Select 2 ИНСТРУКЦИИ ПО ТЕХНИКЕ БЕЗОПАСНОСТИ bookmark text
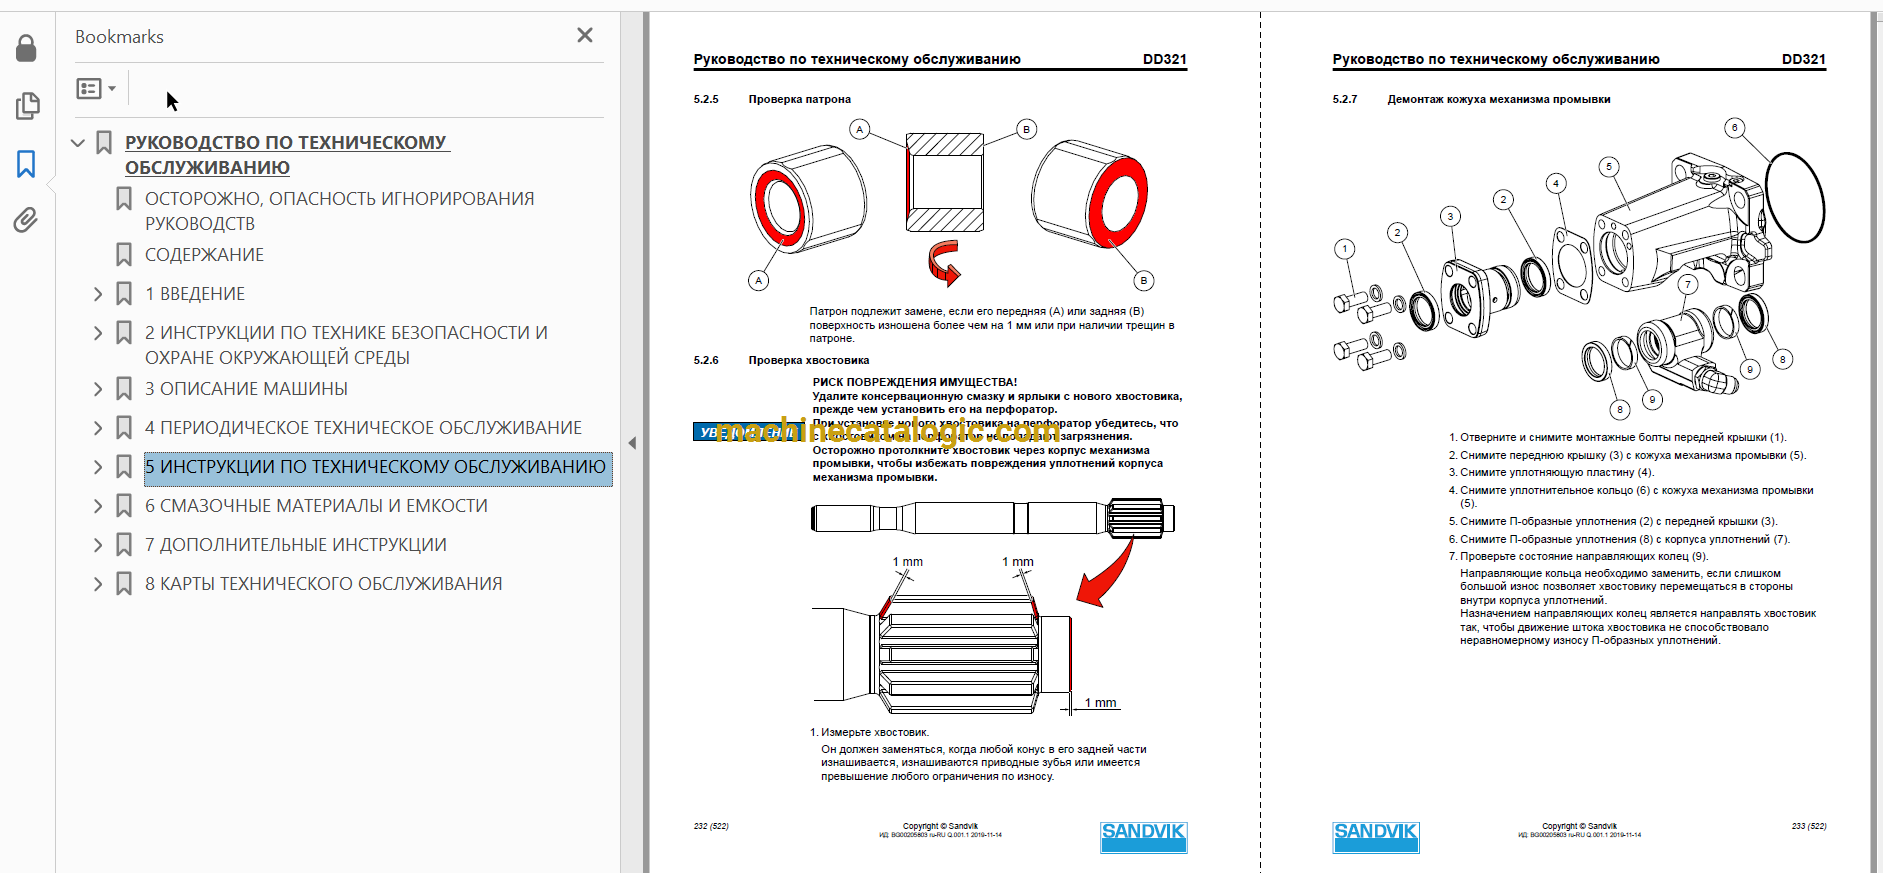This screenshot has height=873, width=1883. 347,345
